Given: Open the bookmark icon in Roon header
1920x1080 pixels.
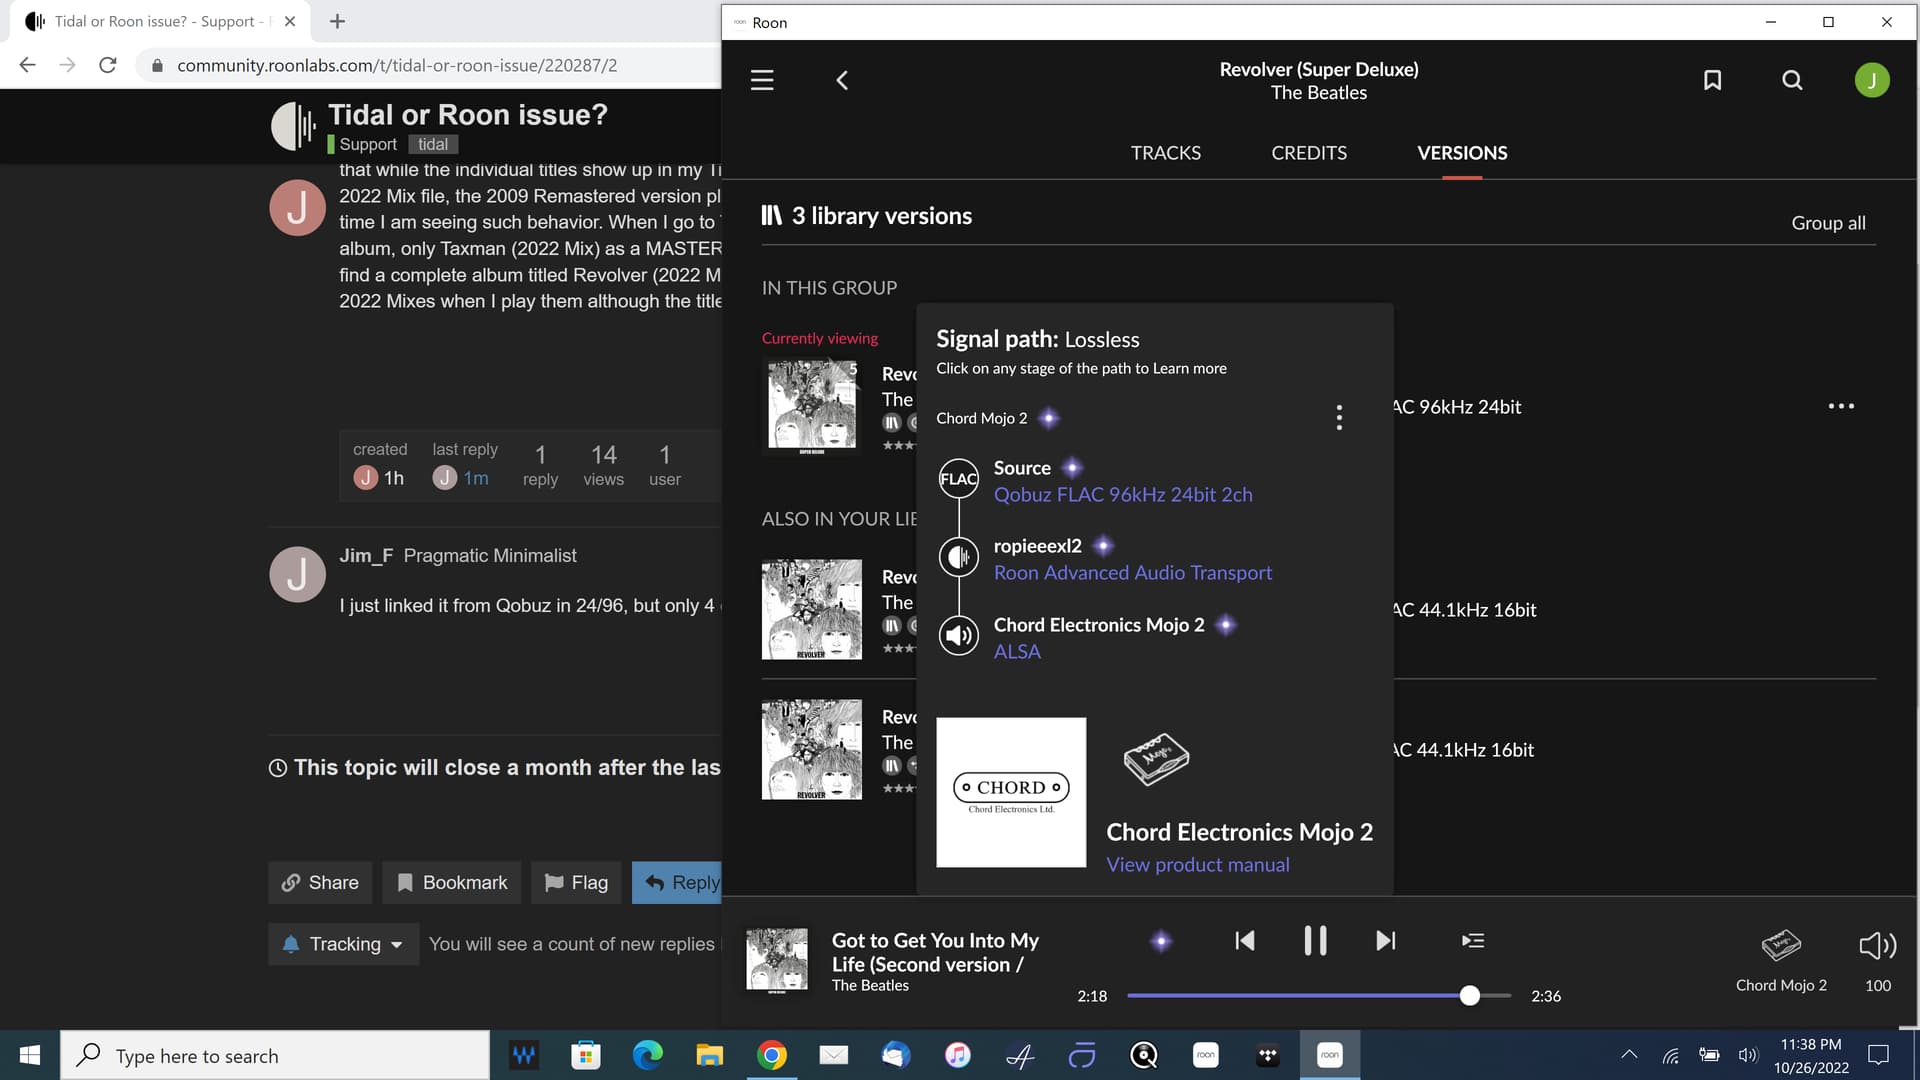Looking at the screenshot, I should pos(1712,80).
